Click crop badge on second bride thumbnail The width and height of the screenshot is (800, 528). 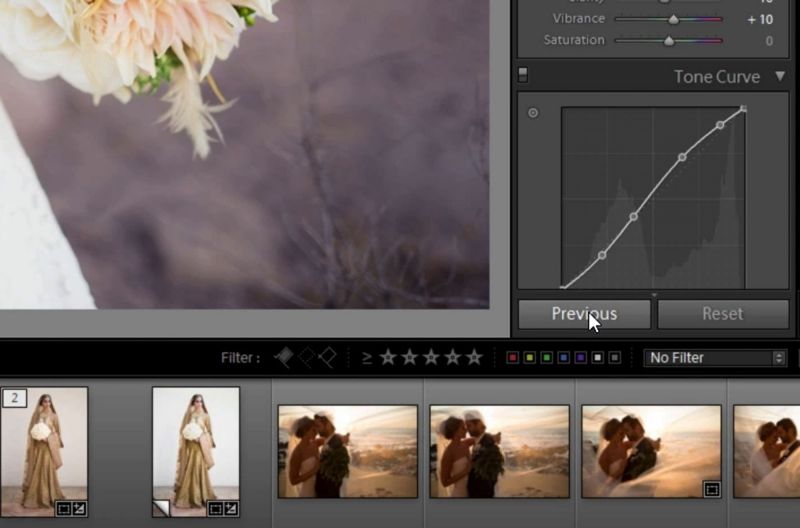click(215, 509)
